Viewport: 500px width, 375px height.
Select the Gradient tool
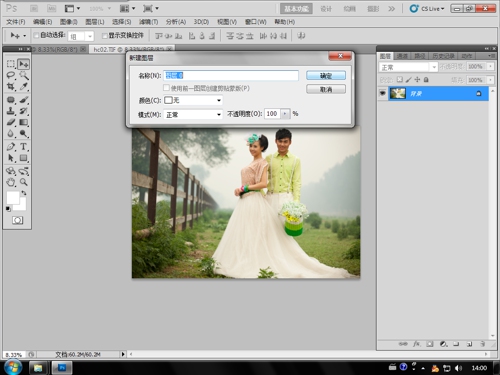23,122
